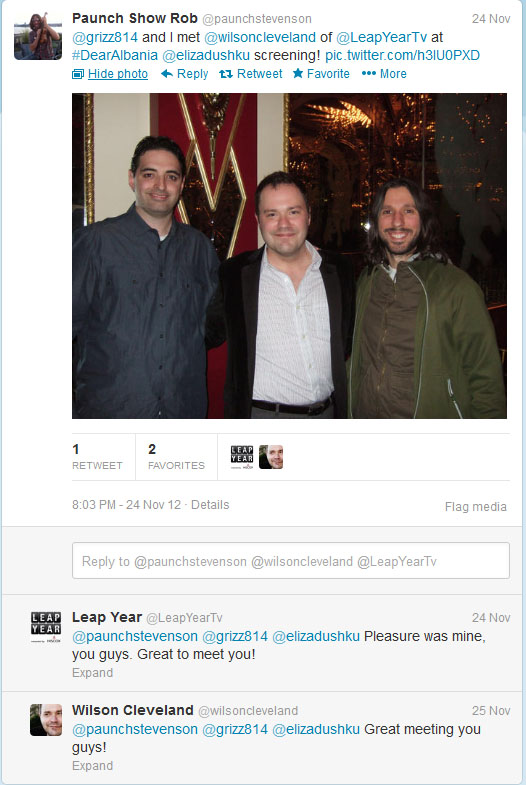Screen dimensions: 526x785
Task: Click Leap Year avatar in retweeters row
Action: (242, 457)
